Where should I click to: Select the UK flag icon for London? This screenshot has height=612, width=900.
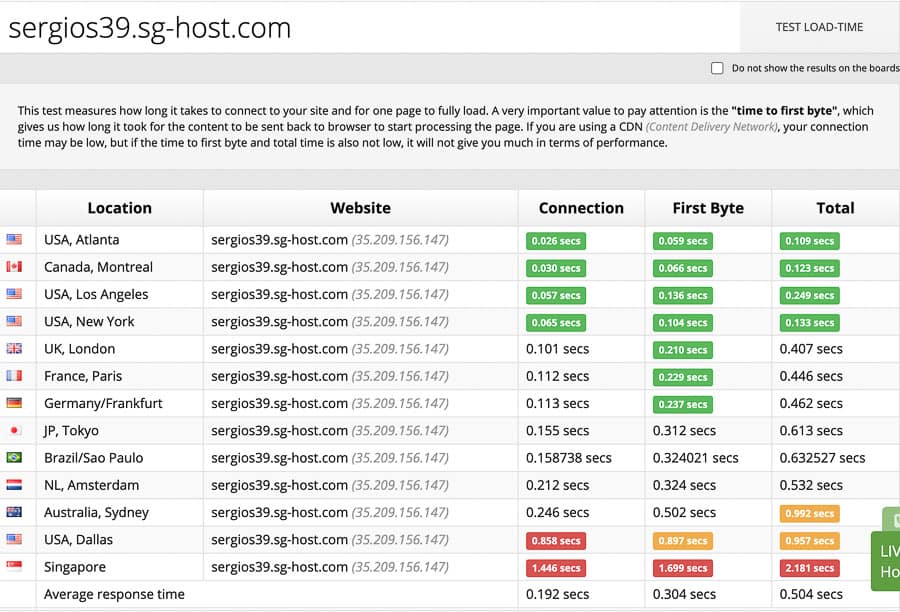coord(14,349)
